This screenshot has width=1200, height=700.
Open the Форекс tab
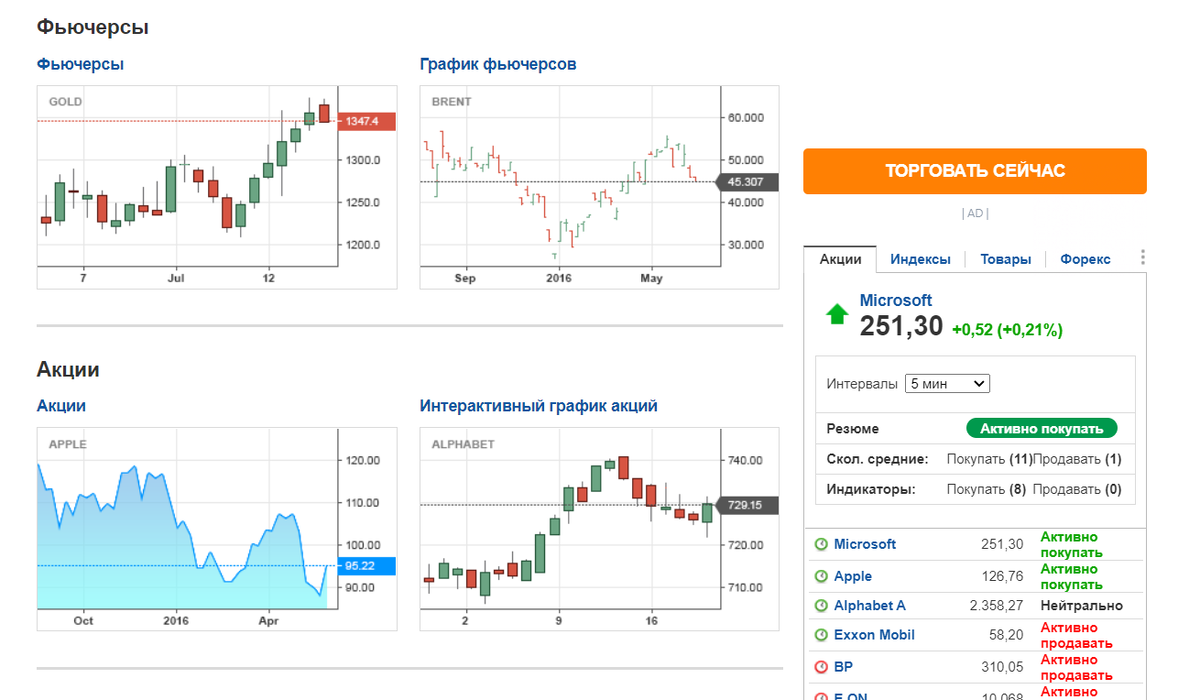pyautogui.click(x=1084, y=259)
